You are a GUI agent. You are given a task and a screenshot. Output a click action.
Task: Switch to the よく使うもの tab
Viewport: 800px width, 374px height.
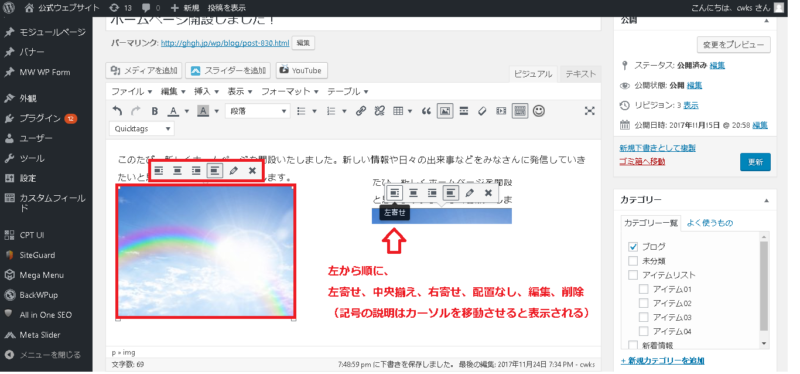pos(710,223)
